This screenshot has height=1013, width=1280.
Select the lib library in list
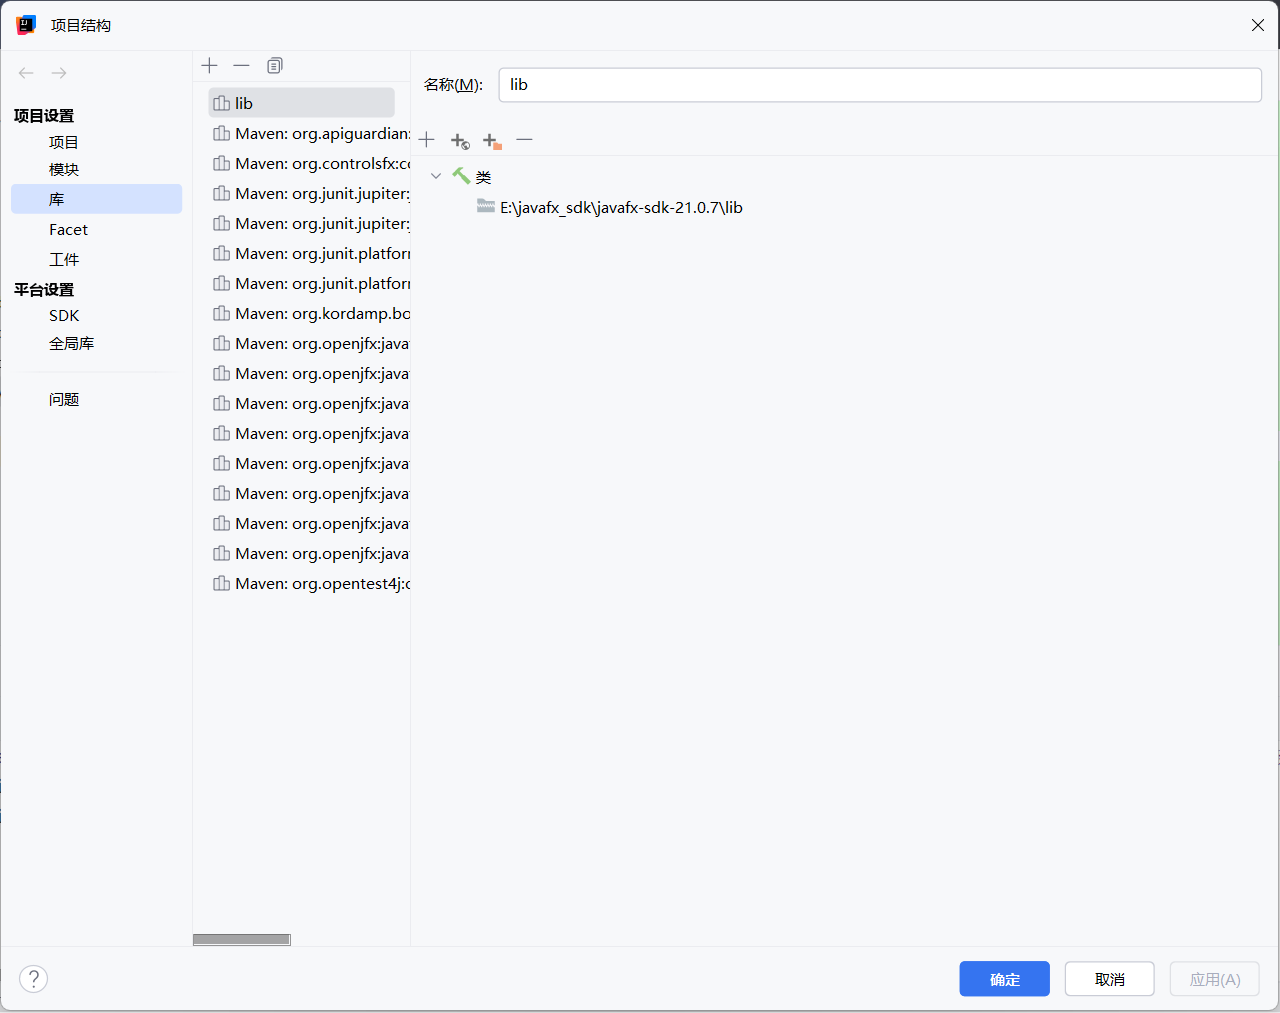(301, 103)
